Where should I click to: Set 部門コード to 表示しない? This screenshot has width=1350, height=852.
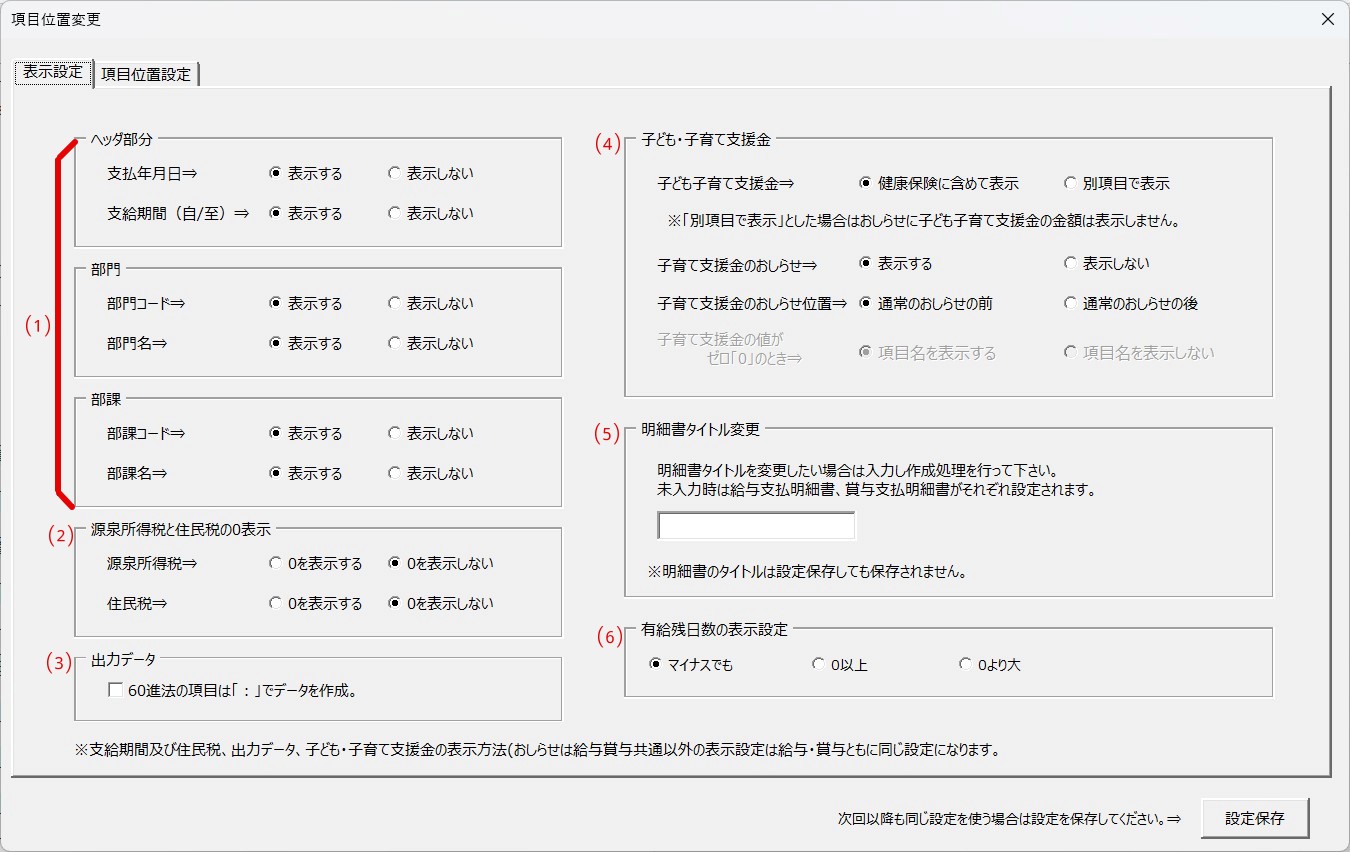[431, 303]
